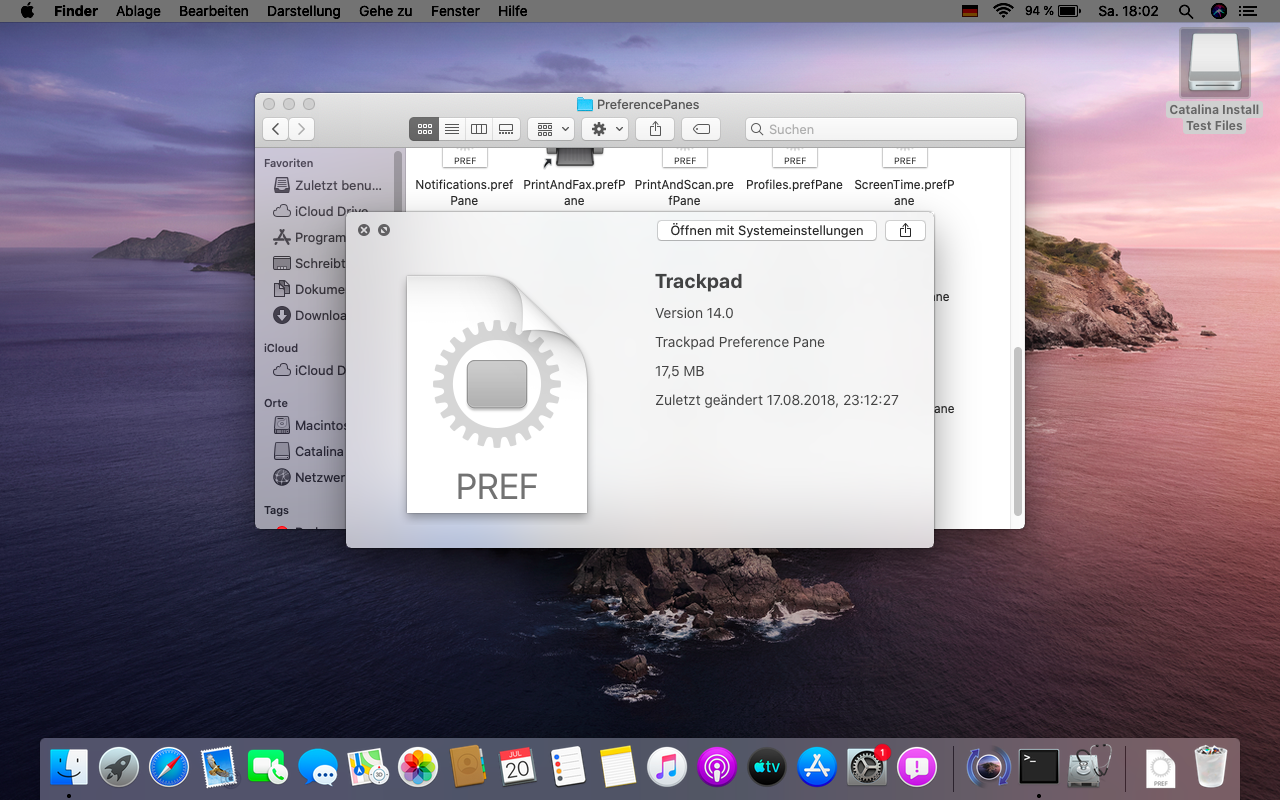Select PrintAndScan.prefPane file
Viewport: 1280px width, 800px height.
(x=684, y=176)
